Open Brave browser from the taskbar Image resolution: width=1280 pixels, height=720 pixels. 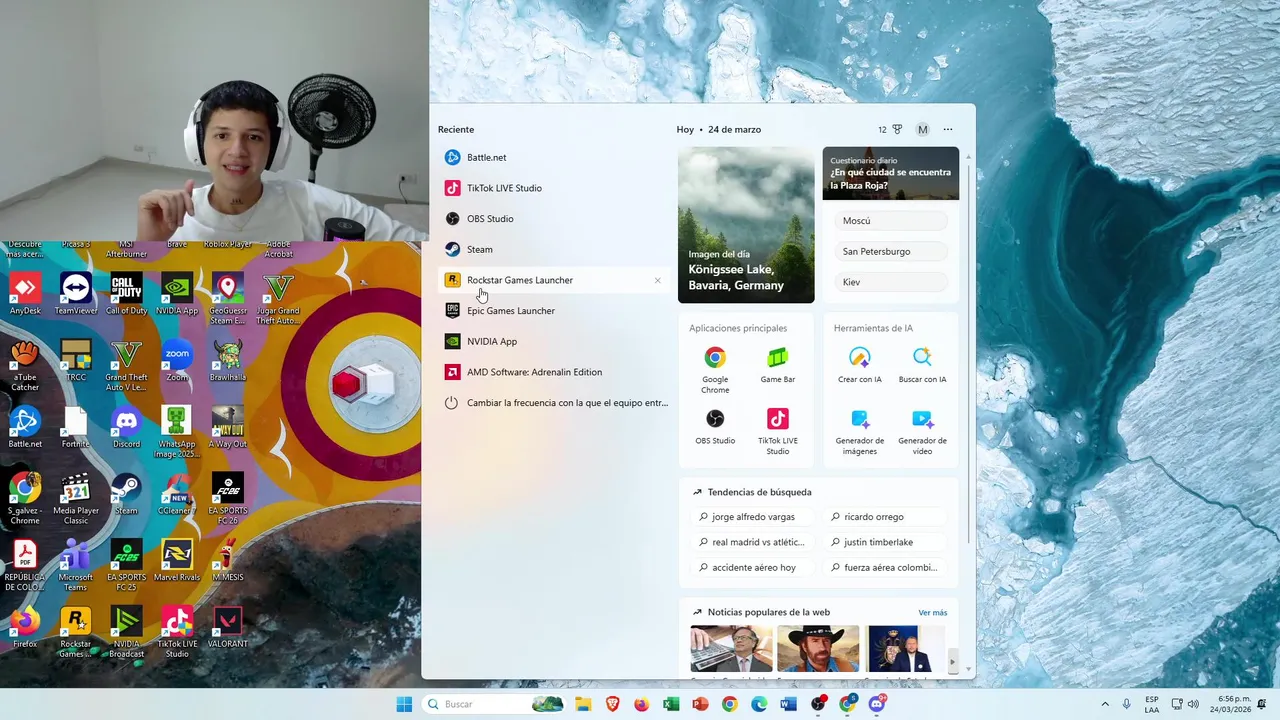[x=612, y=704]
